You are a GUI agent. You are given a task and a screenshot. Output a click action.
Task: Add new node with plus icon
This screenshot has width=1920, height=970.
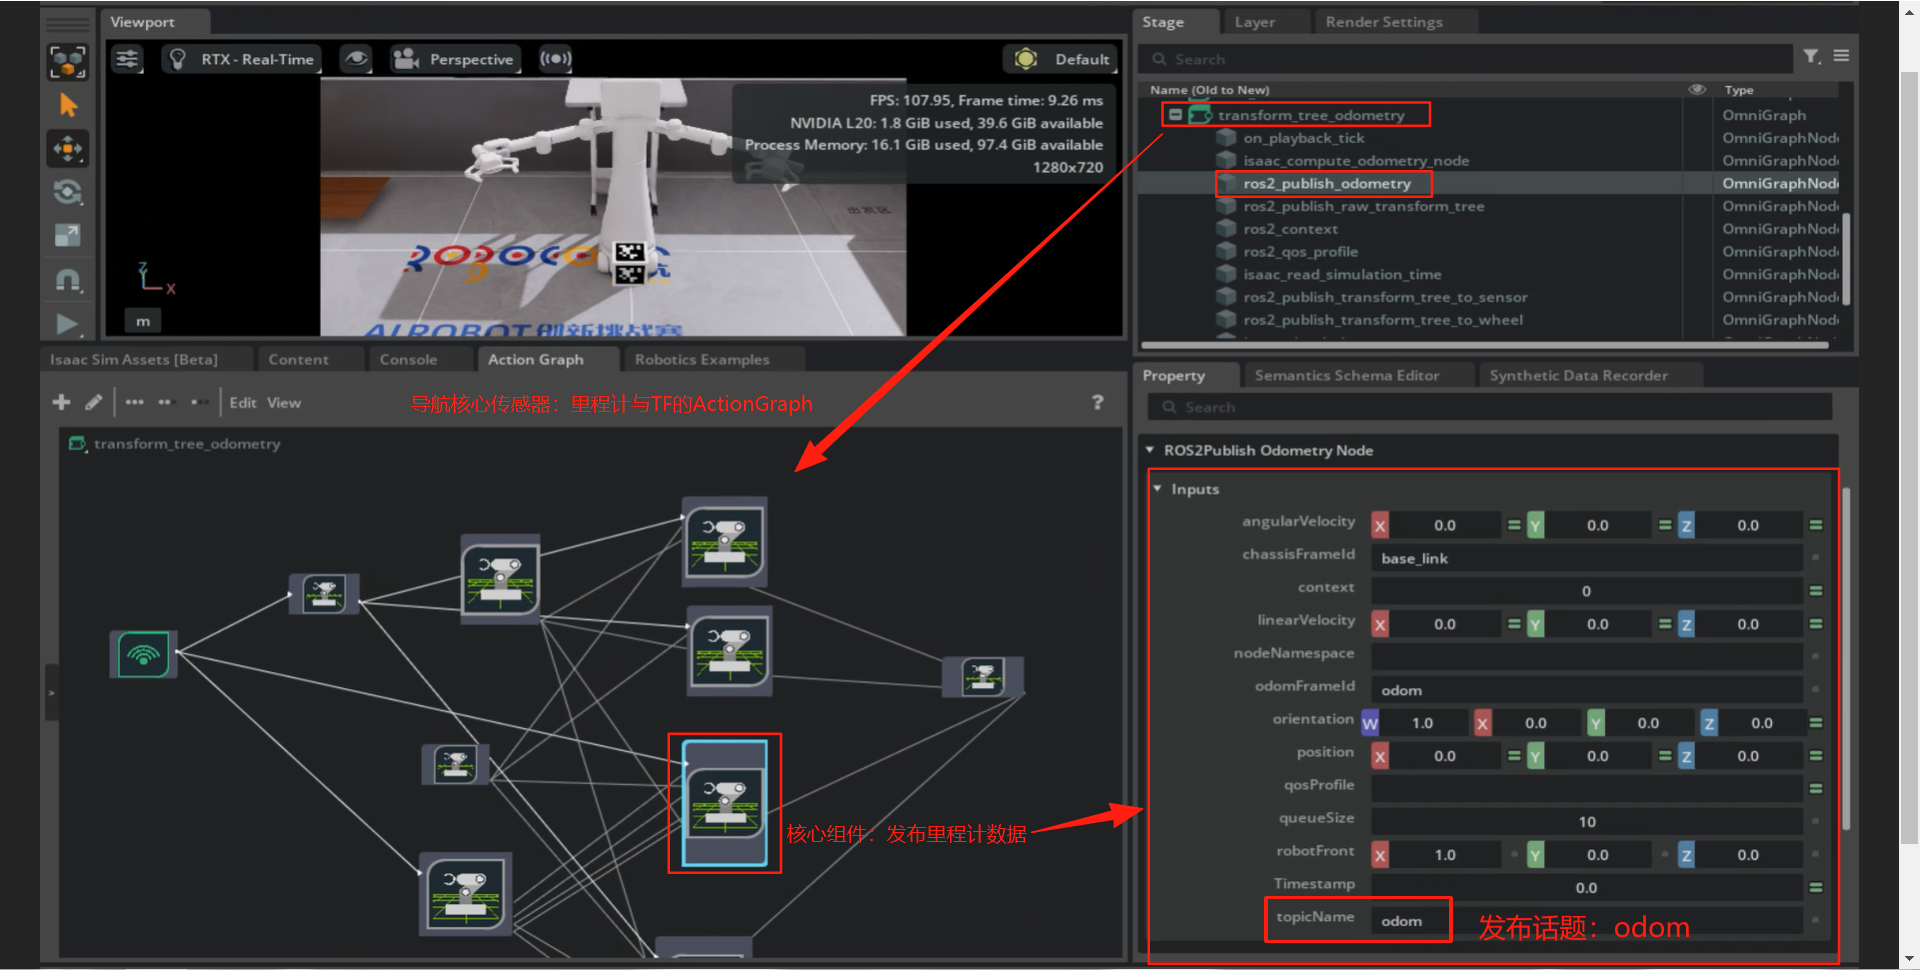click(x=61, y=402)
